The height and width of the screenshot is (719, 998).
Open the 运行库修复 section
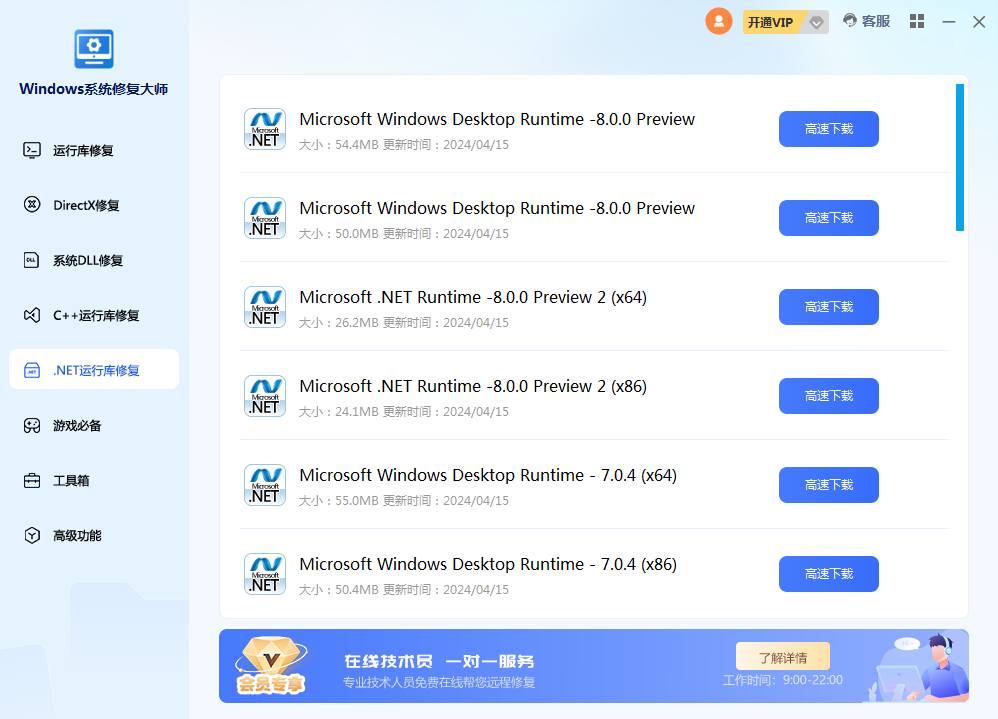point(83,150)
